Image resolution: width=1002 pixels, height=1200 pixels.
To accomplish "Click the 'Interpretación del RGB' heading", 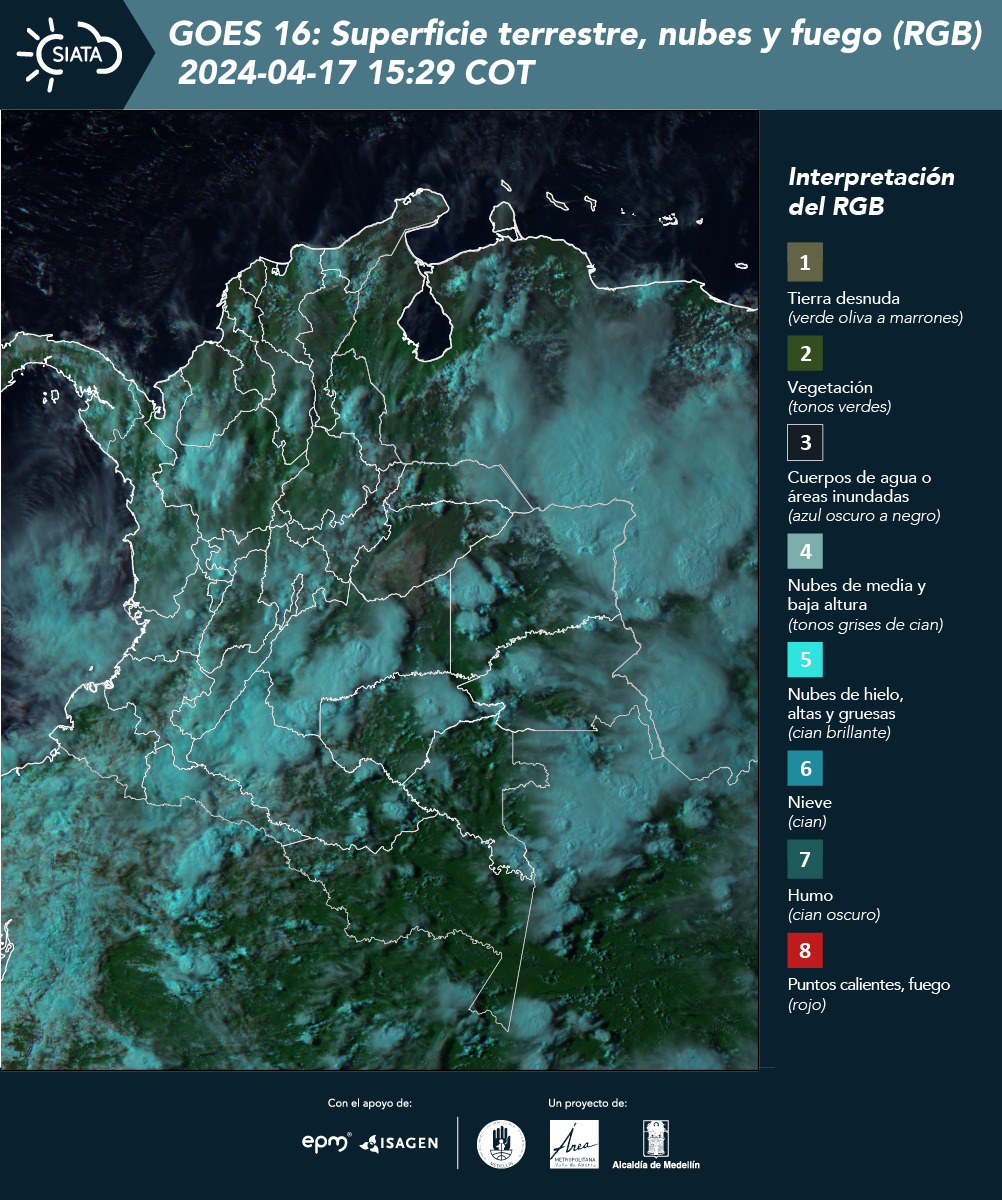I will tap(871, 192).
